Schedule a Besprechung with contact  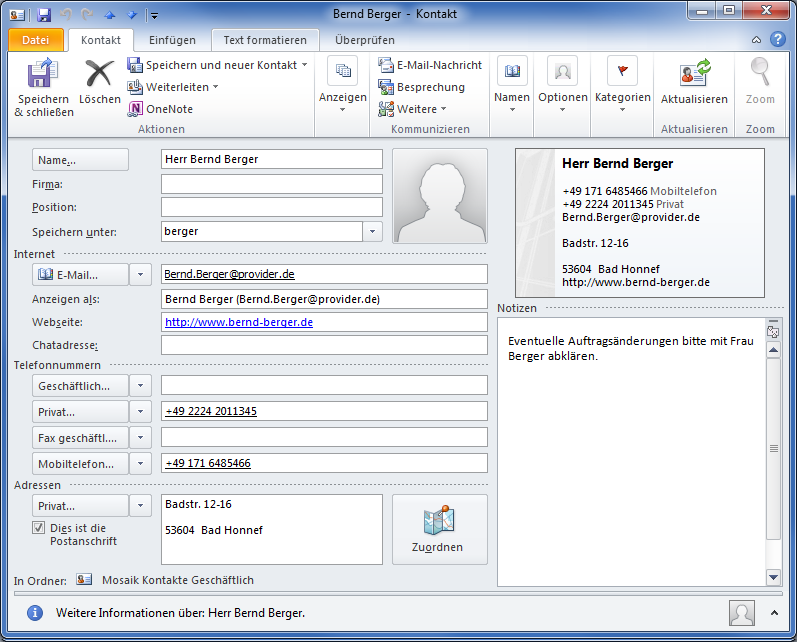pos(421,87)
